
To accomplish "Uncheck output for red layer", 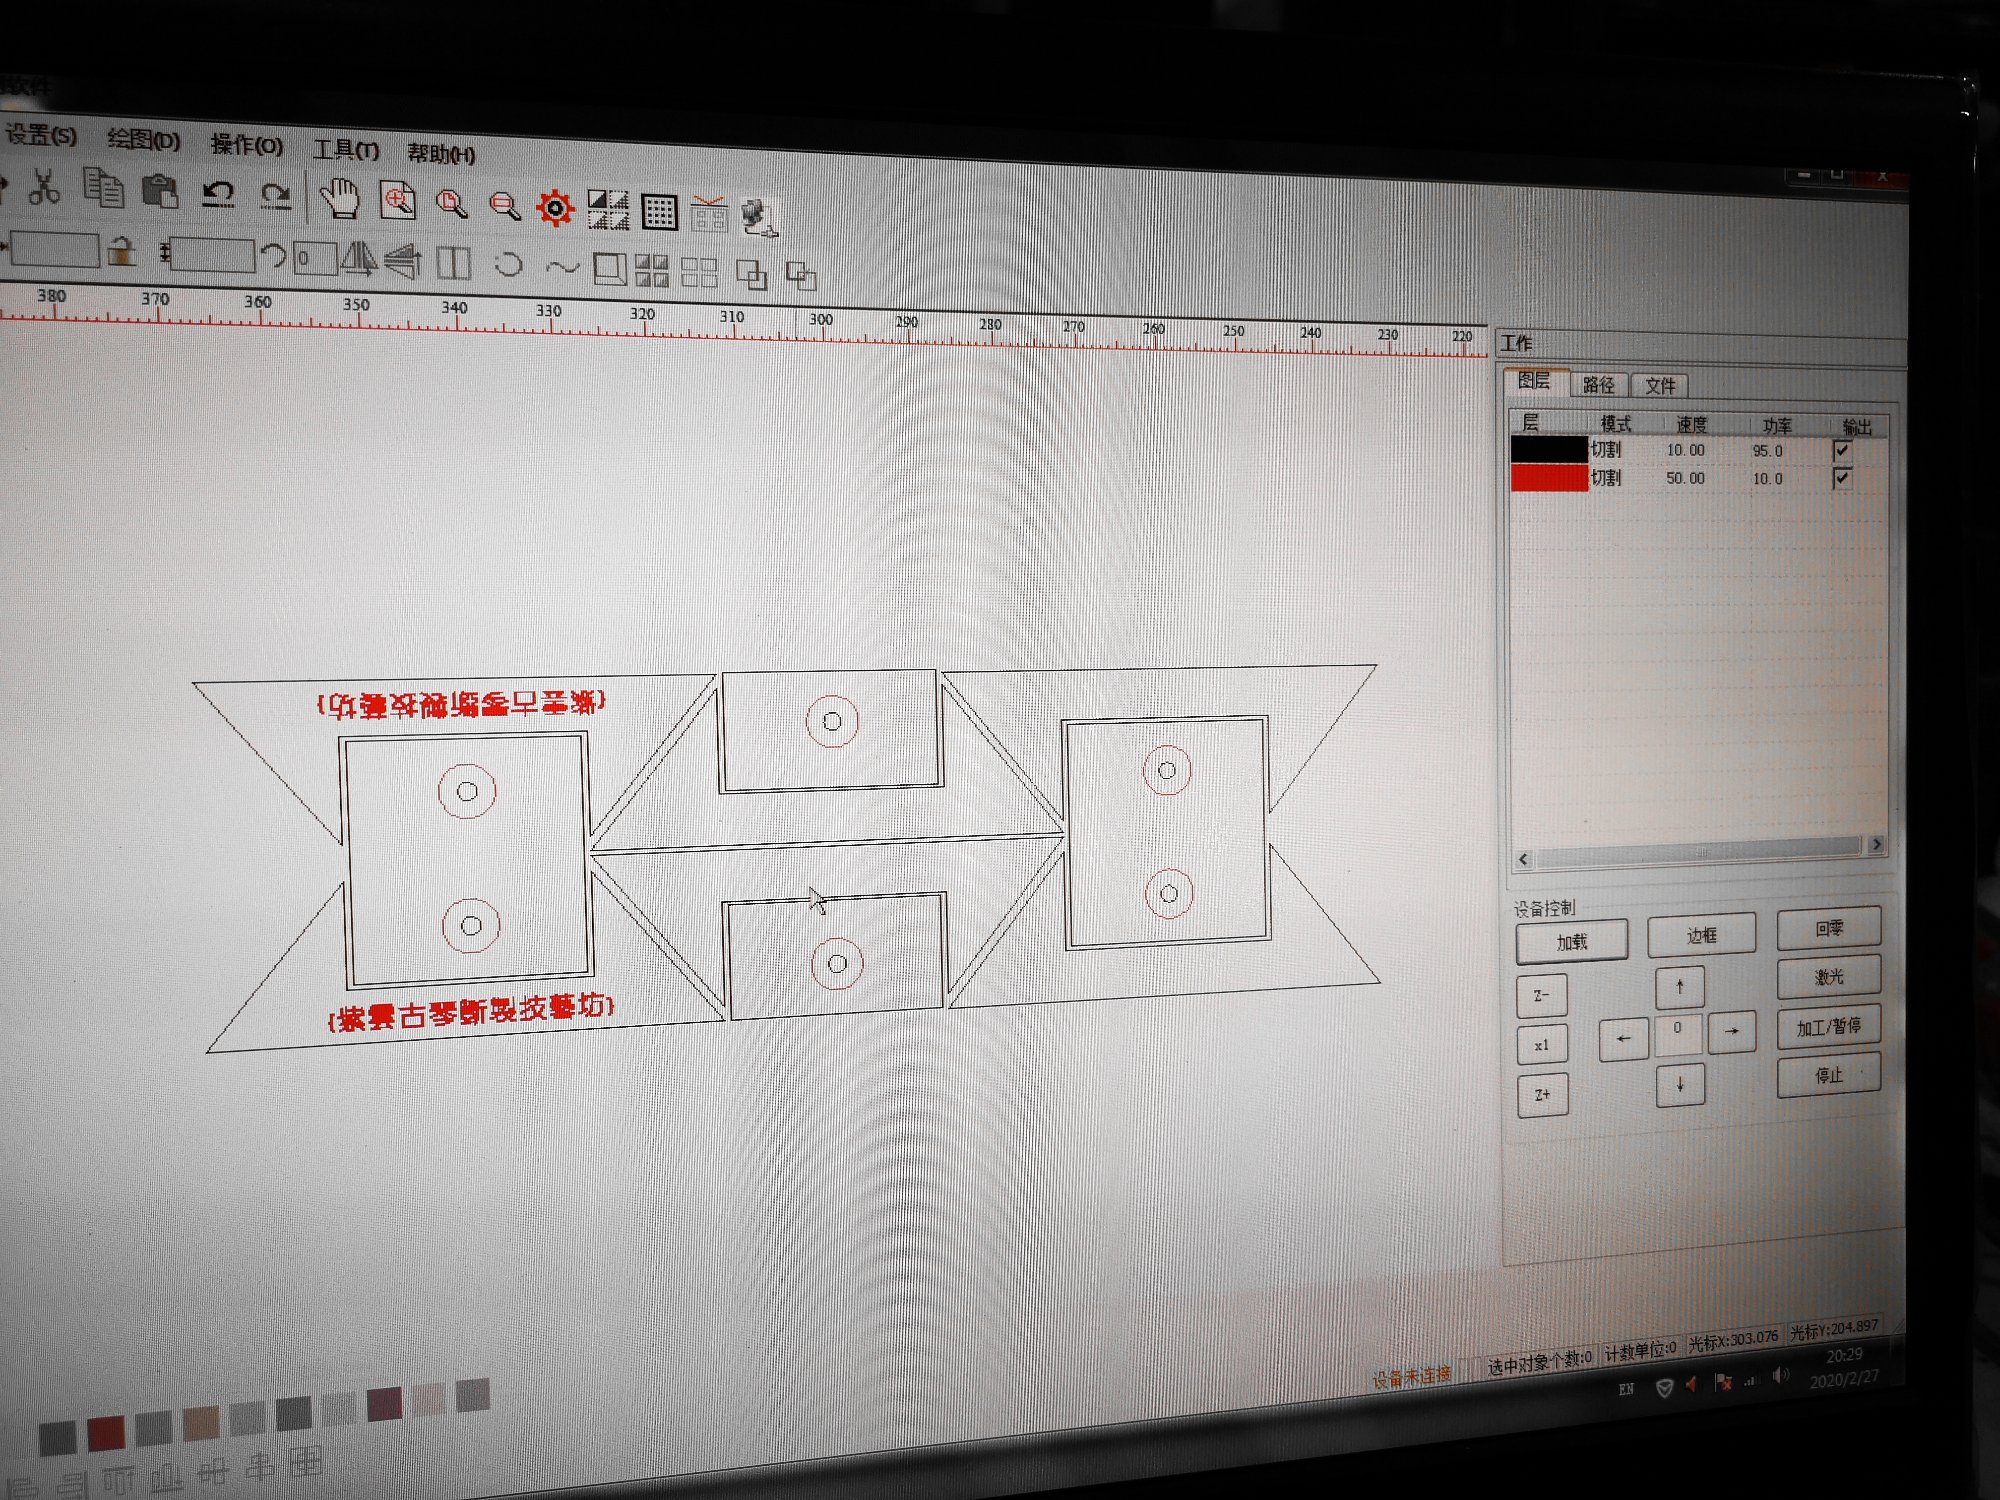I will [1842, 478].
